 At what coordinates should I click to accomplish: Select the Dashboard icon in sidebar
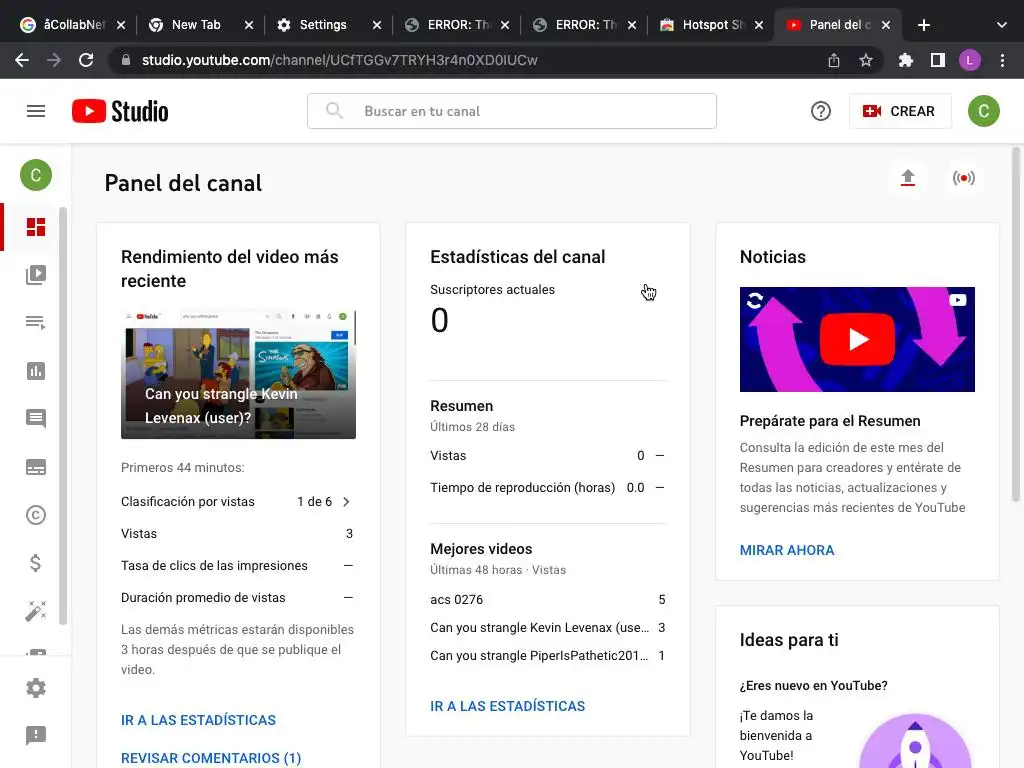click(36, 227)
